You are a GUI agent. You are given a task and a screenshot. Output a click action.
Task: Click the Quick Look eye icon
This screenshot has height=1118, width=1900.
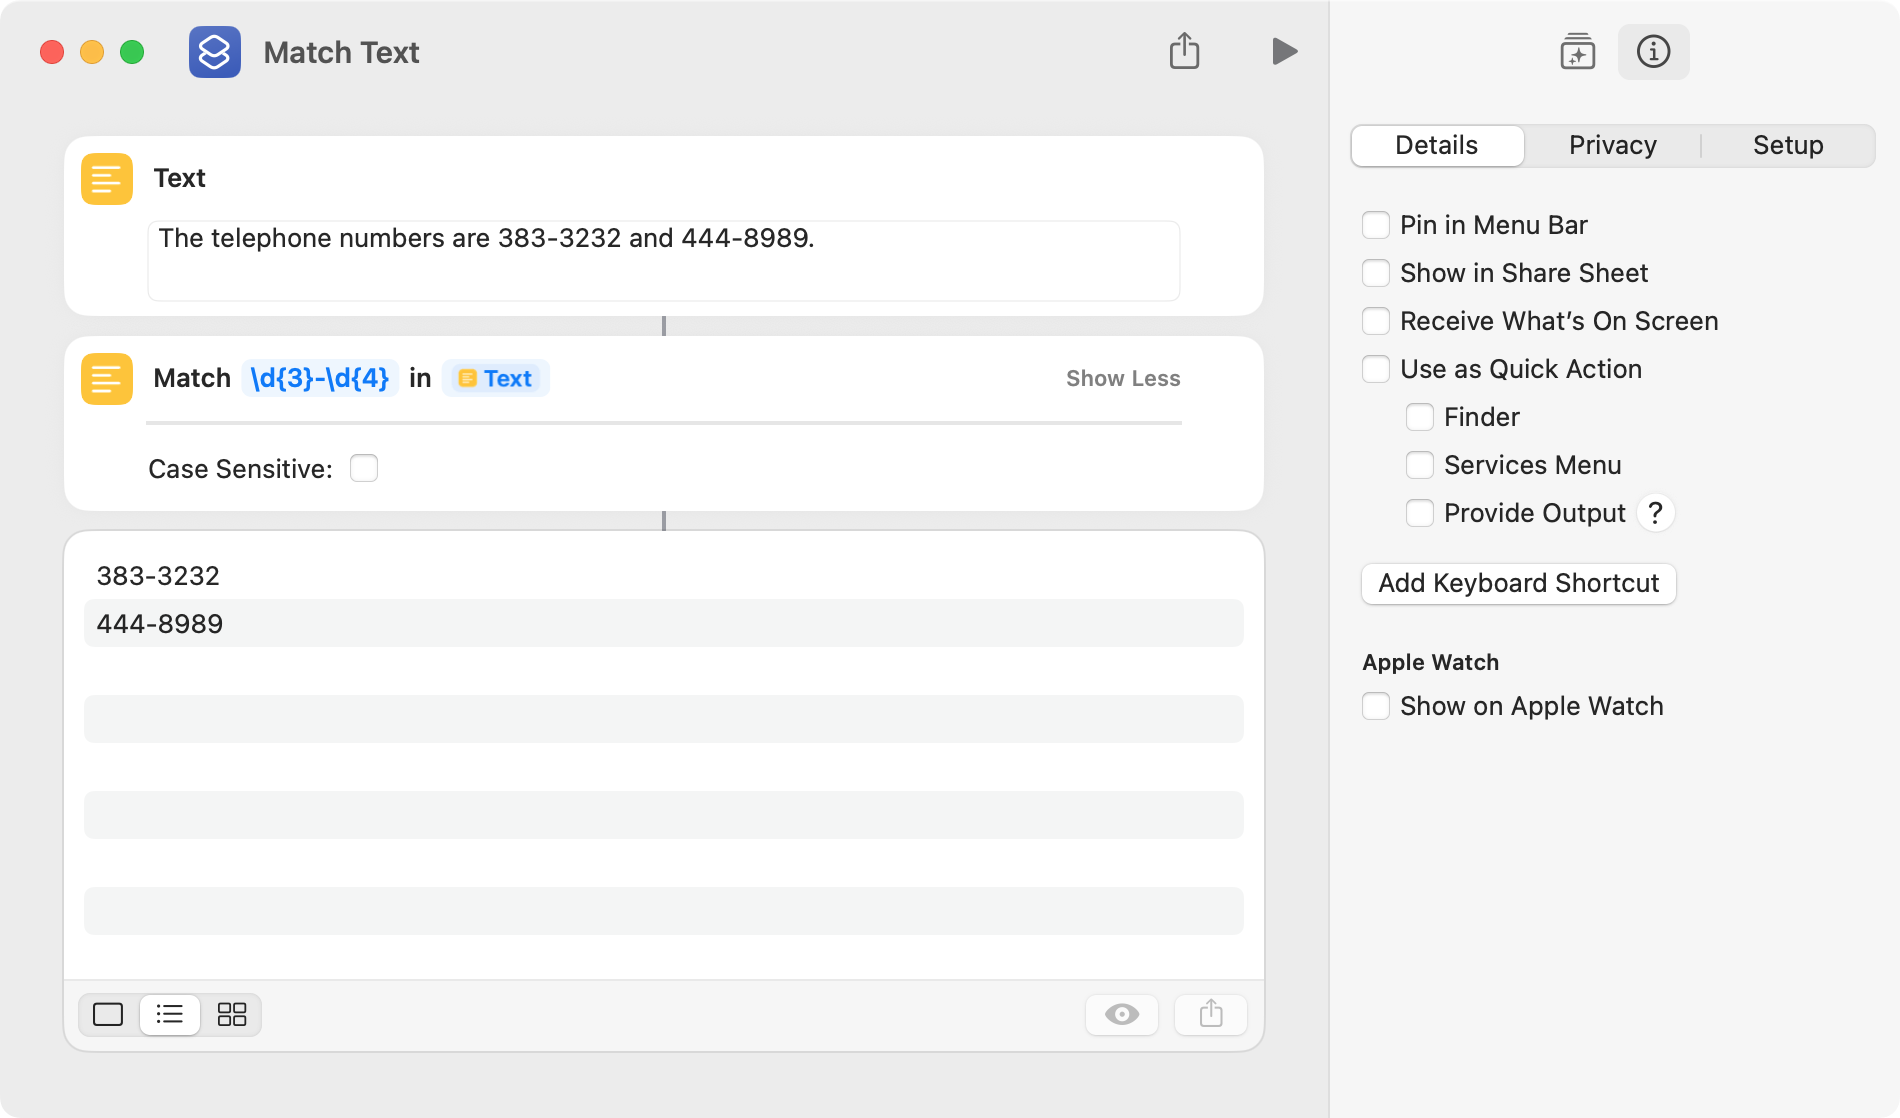tap(1122, 1015)
